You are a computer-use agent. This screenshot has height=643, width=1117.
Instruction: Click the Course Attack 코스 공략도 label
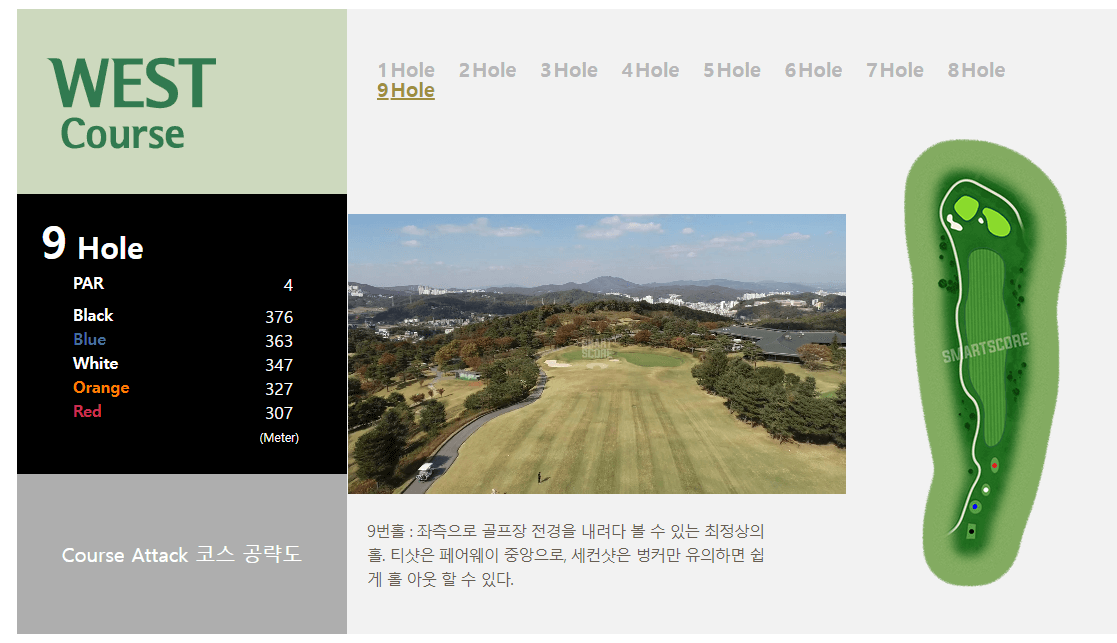pos(180,555)
